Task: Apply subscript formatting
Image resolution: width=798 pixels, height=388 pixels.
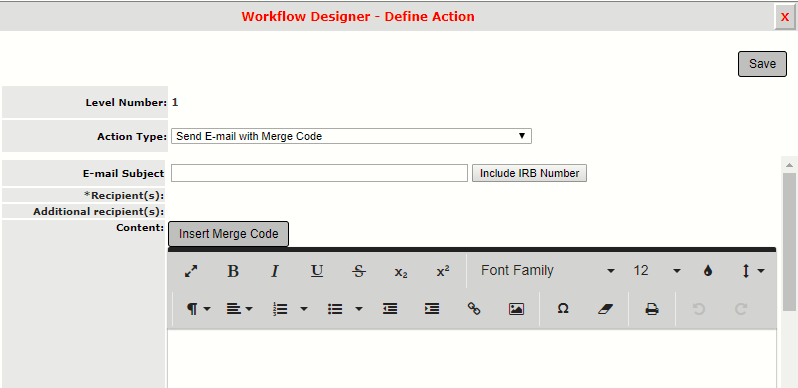Action: coord(401,272)
